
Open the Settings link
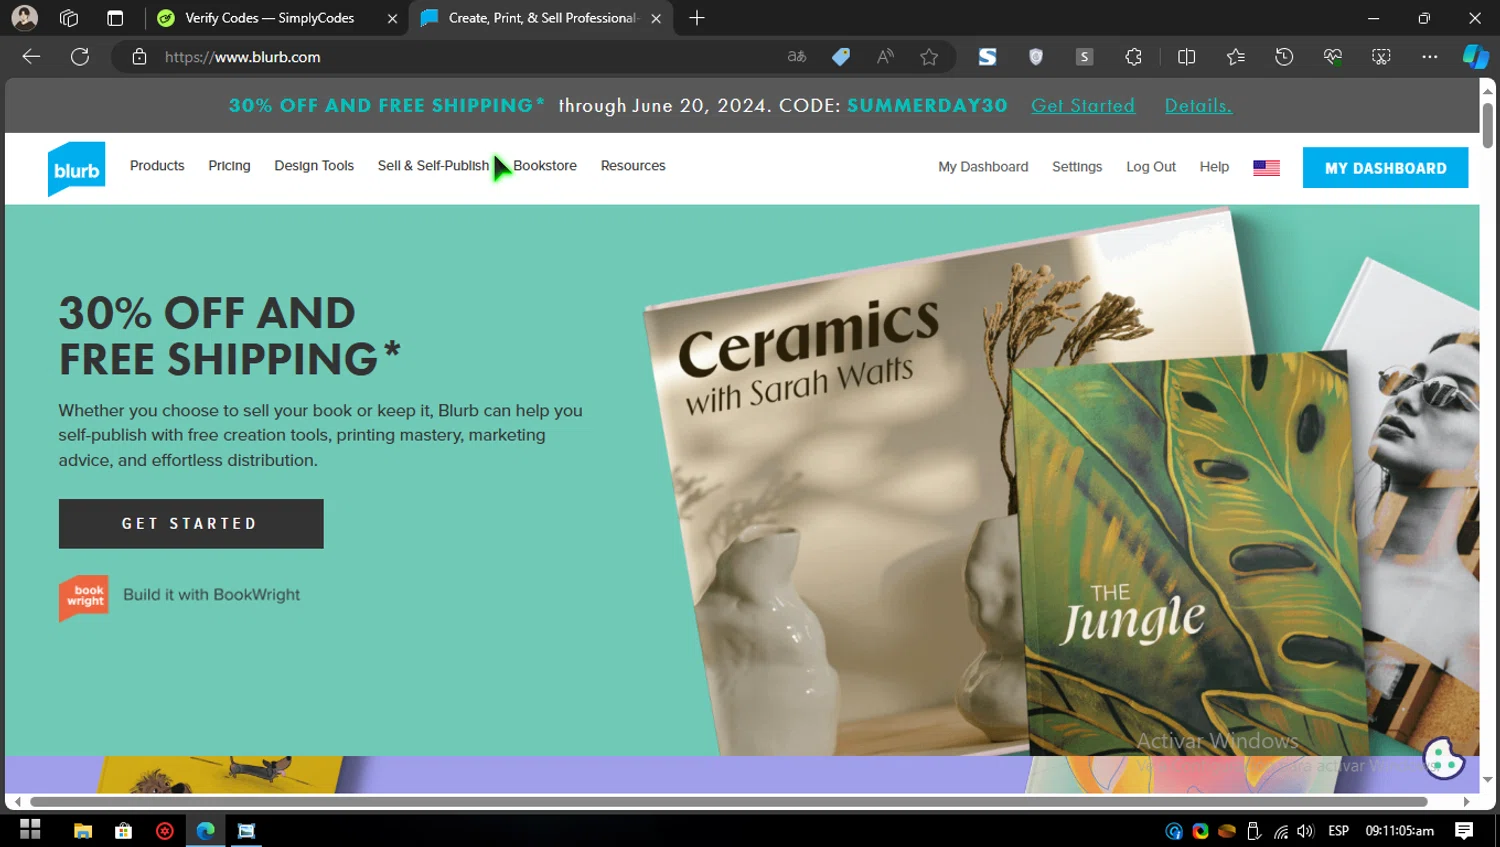tap(1077, 167)
